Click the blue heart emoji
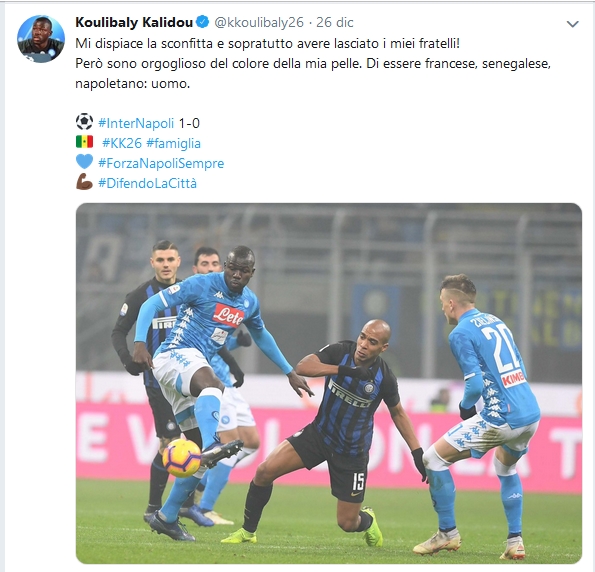 point(84,162)
